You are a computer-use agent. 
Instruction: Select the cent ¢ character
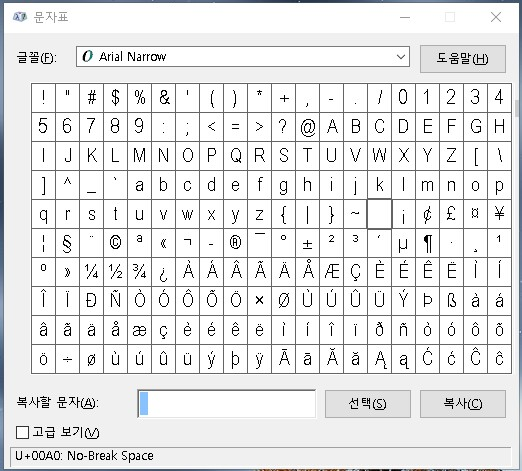[427, 214]
